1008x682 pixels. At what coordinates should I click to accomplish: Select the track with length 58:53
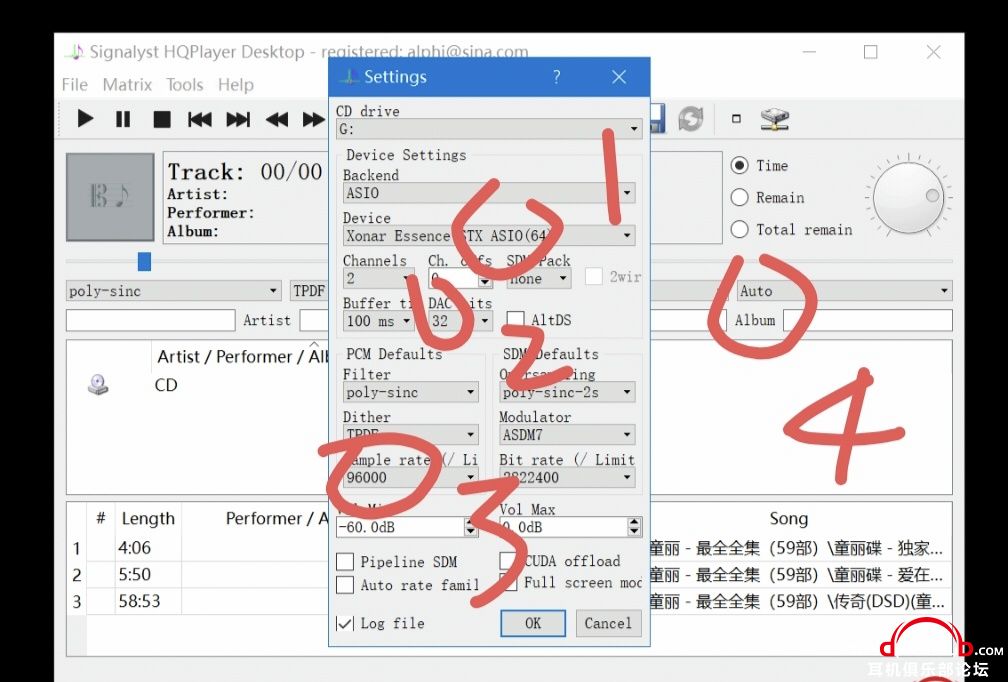point(140,602)
